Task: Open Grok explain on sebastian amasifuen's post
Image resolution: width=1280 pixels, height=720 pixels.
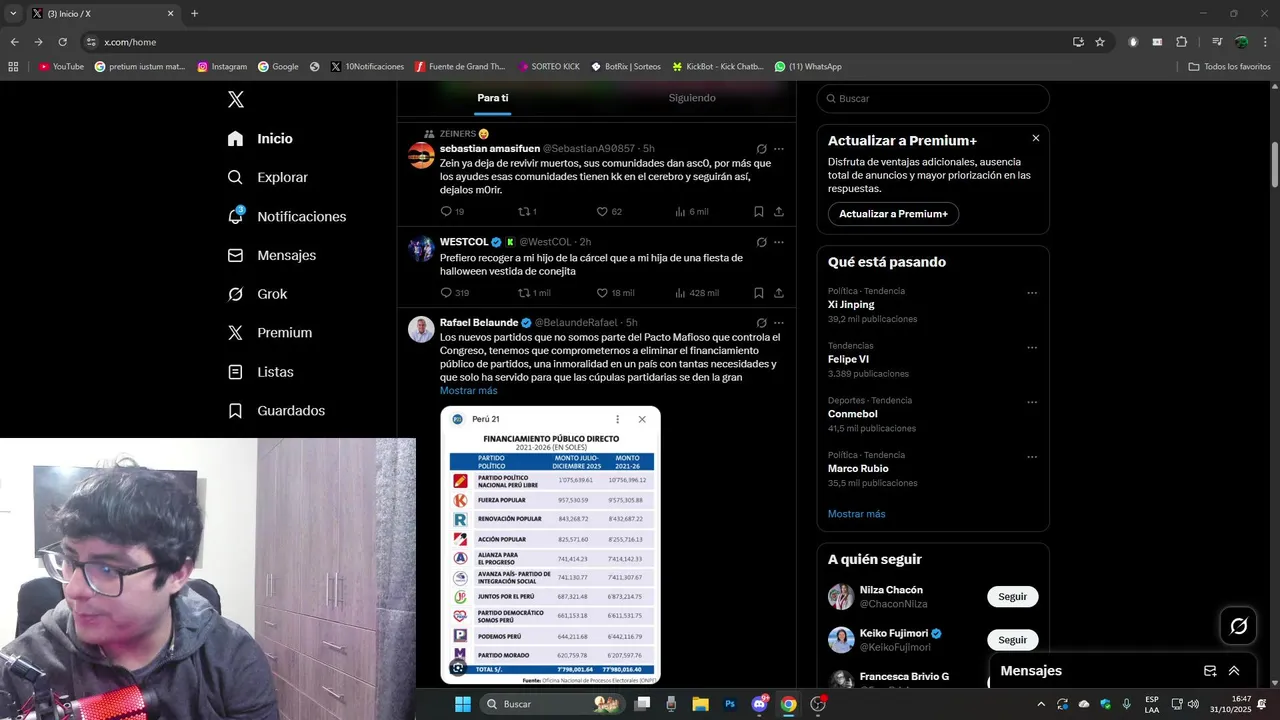Action: pos(761,149)
